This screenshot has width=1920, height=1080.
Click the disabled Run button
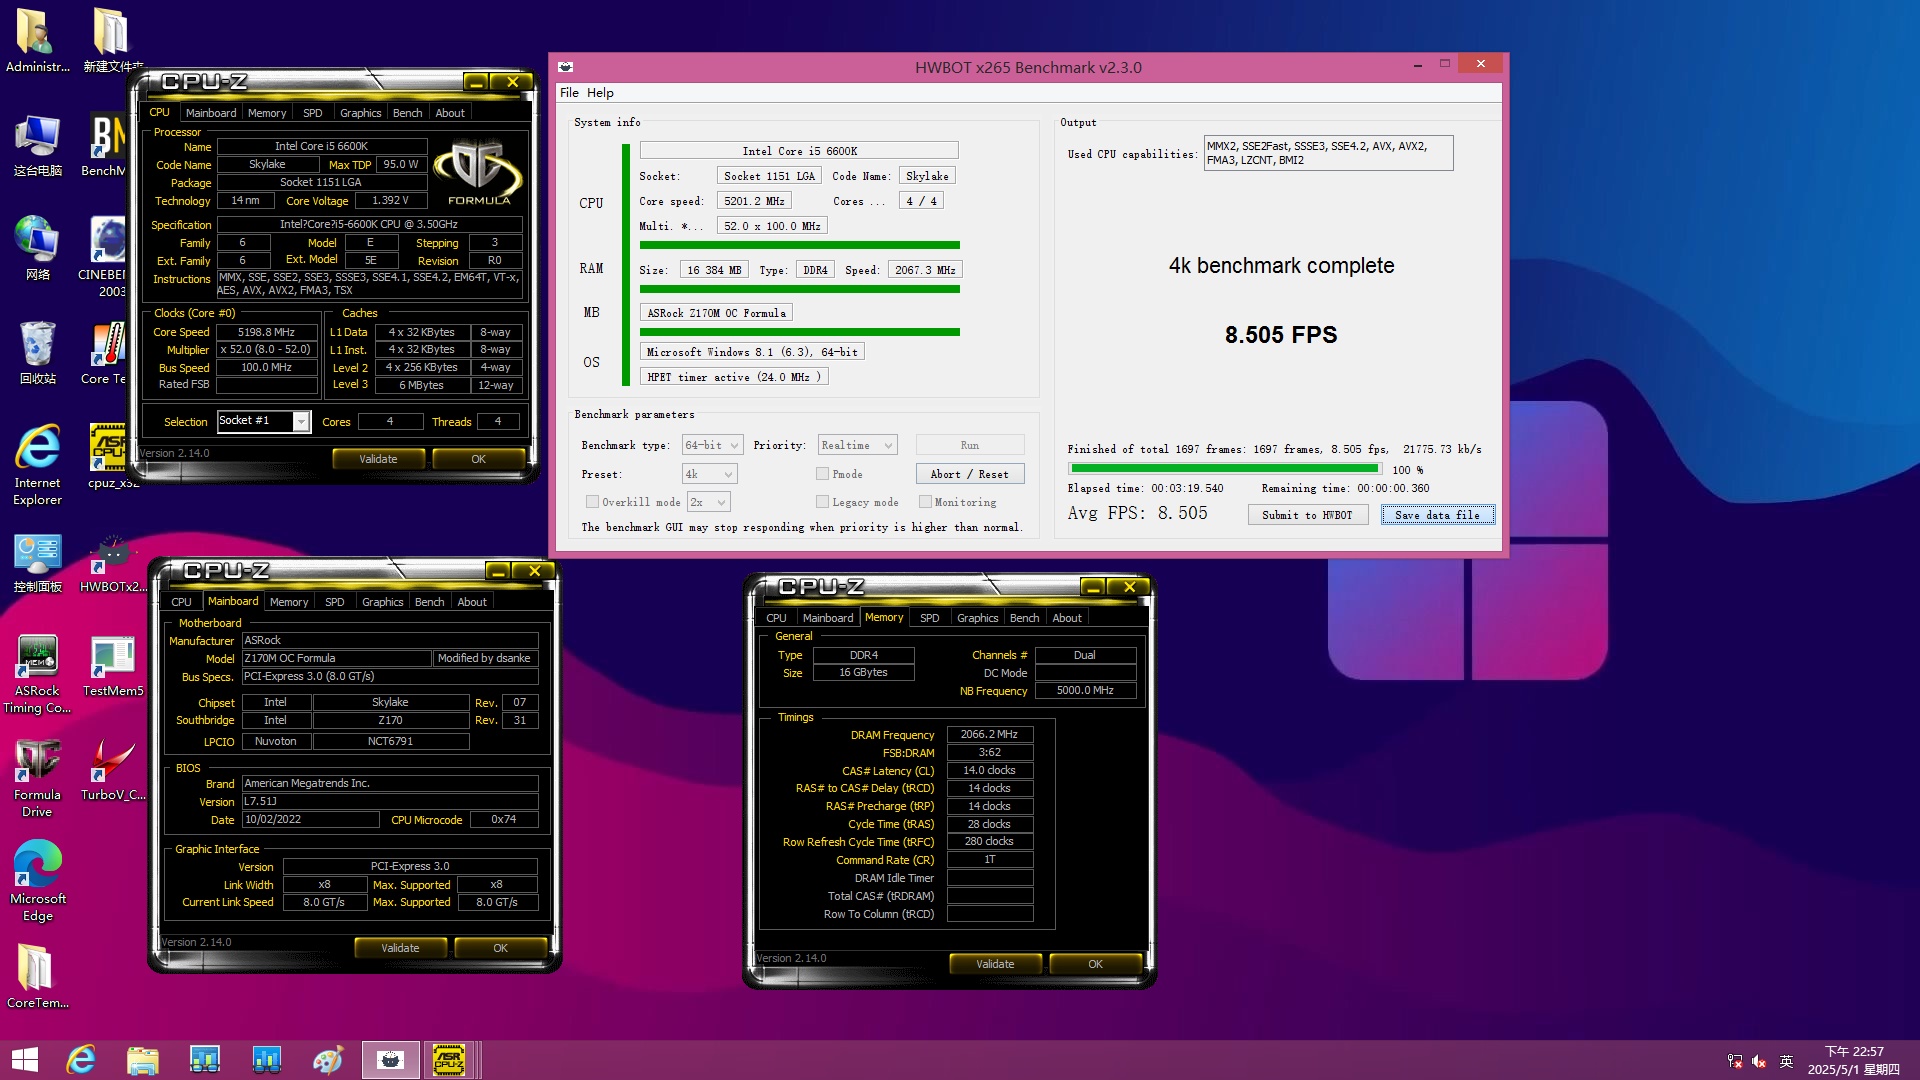click(969, 445)
